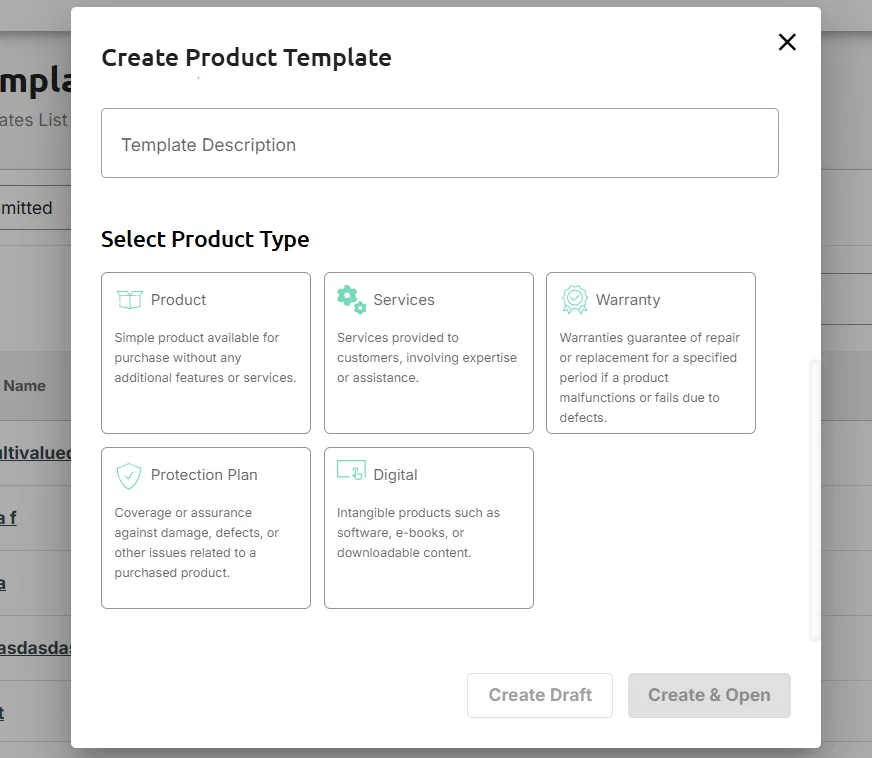Click the "Digital" card title
The image size is (872, 758).
(x=395, y=475)
